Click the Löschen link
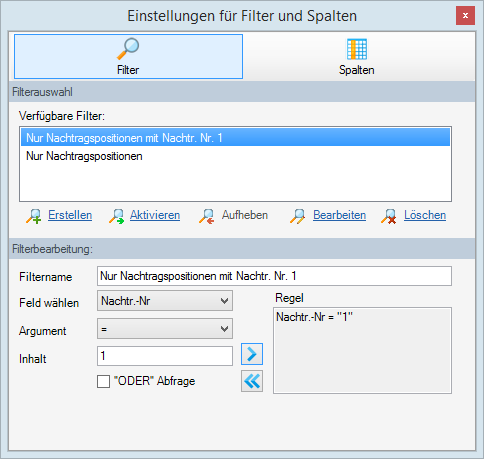This screenshot has height=459, width=484. pyautogui.click(x=425, y=215)
